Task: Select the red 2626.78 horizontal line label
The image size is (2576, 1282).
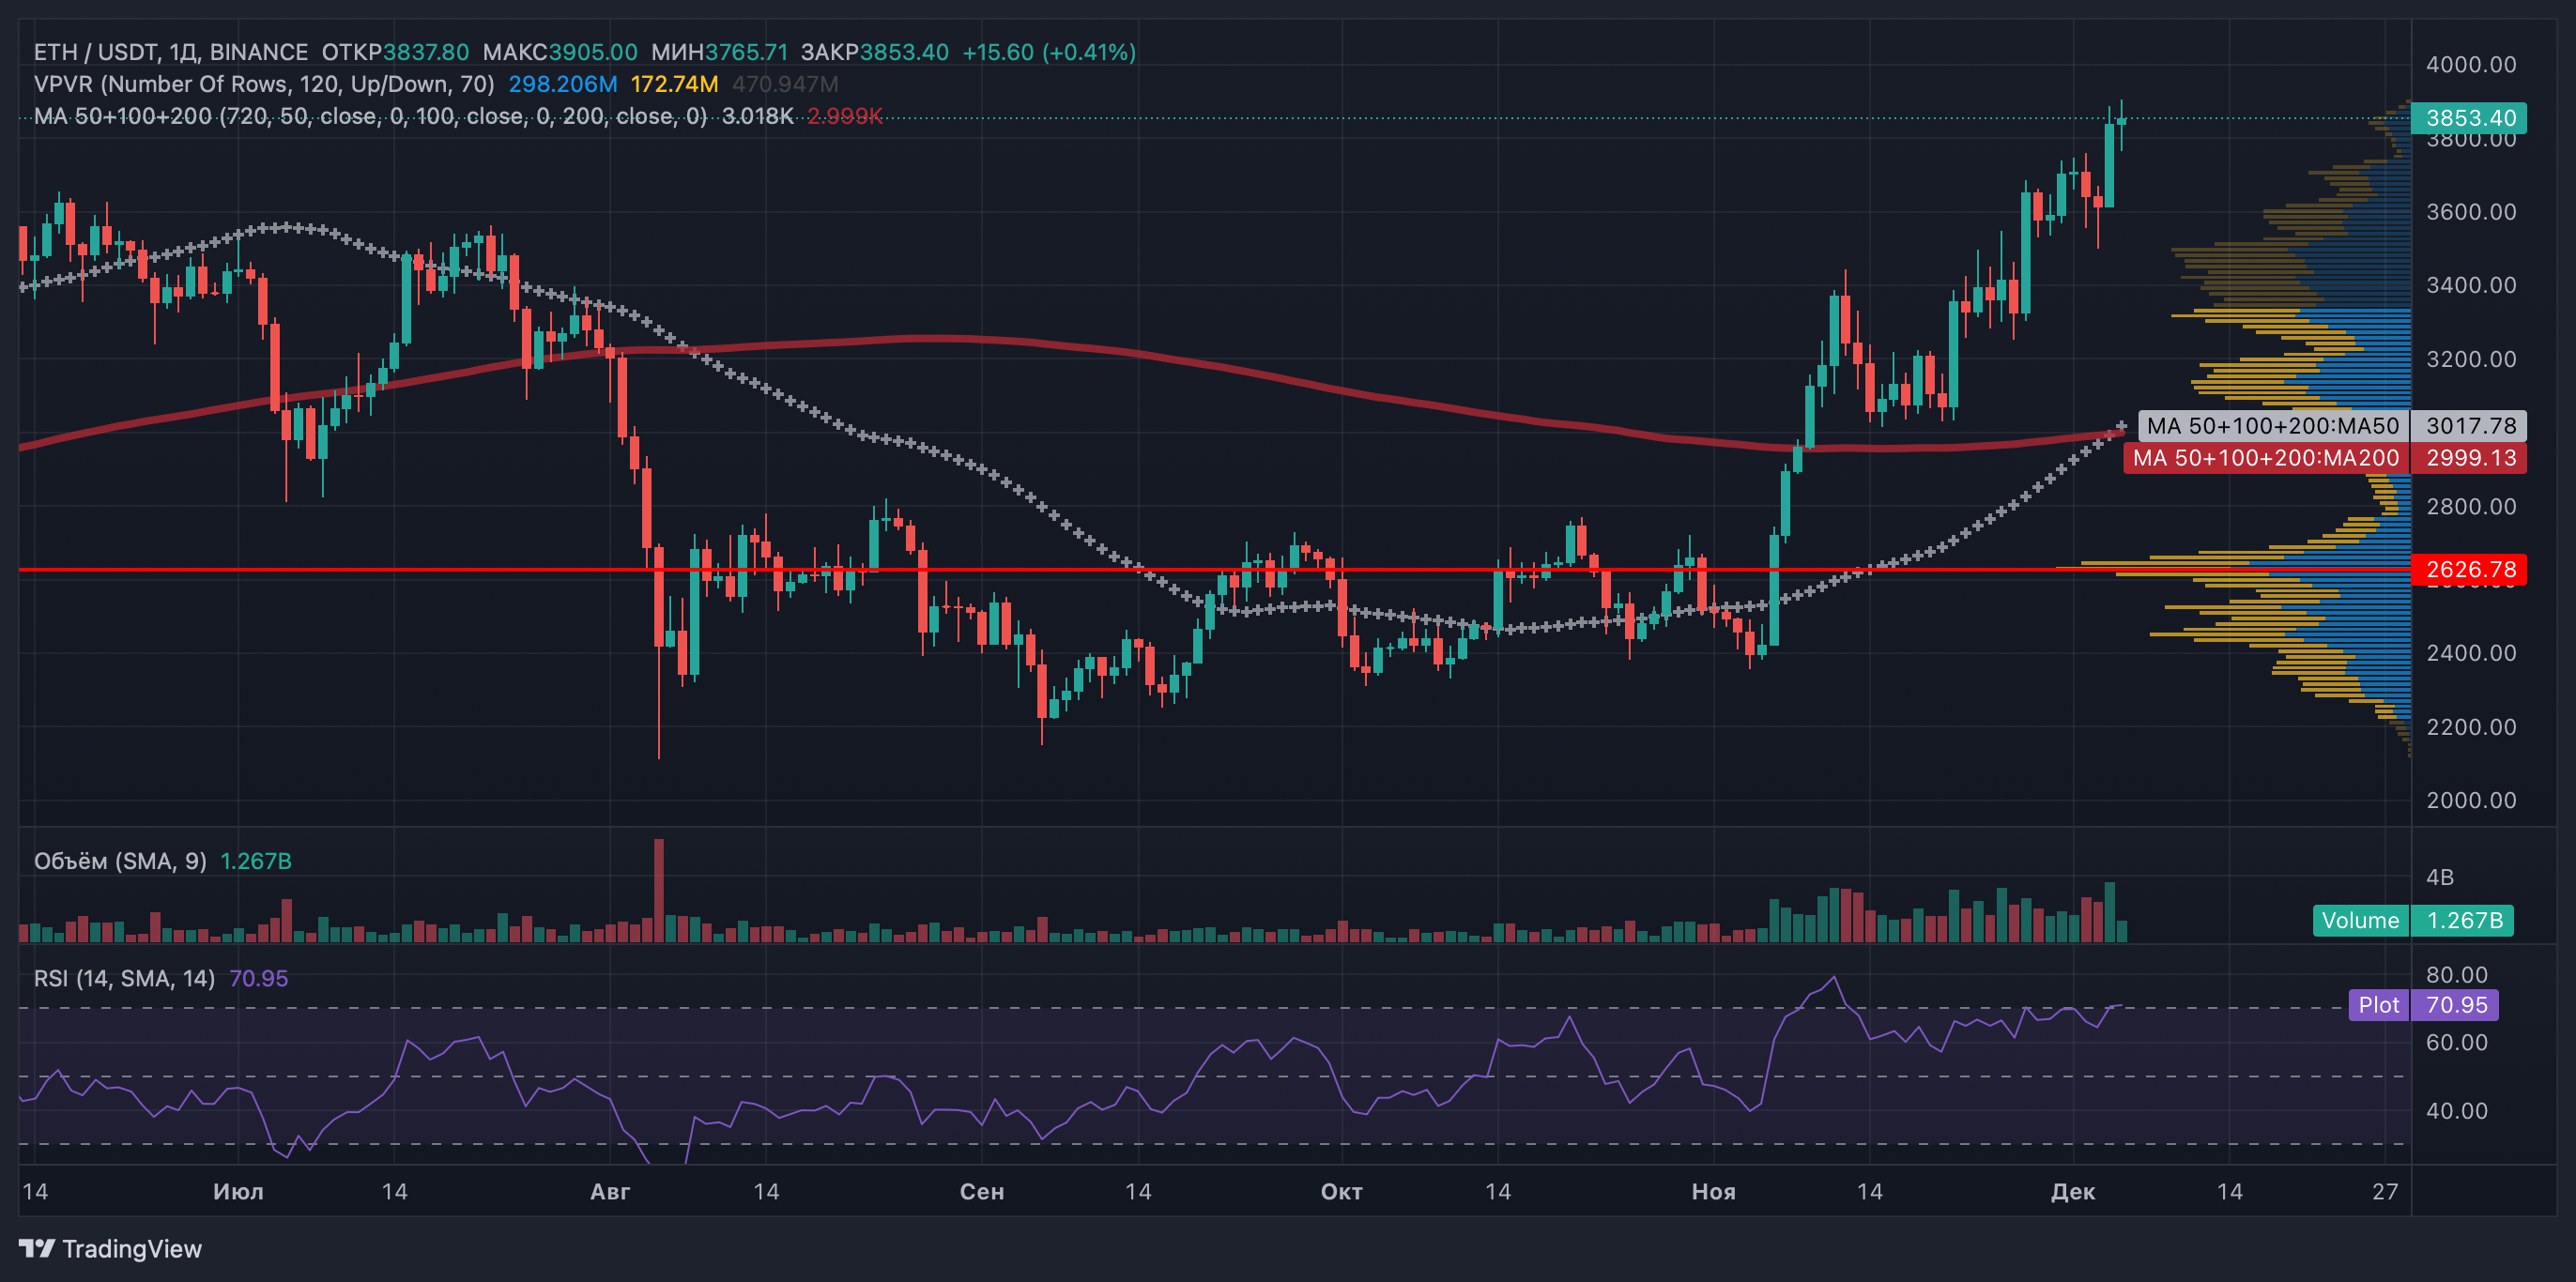Action: [2468, 570]
